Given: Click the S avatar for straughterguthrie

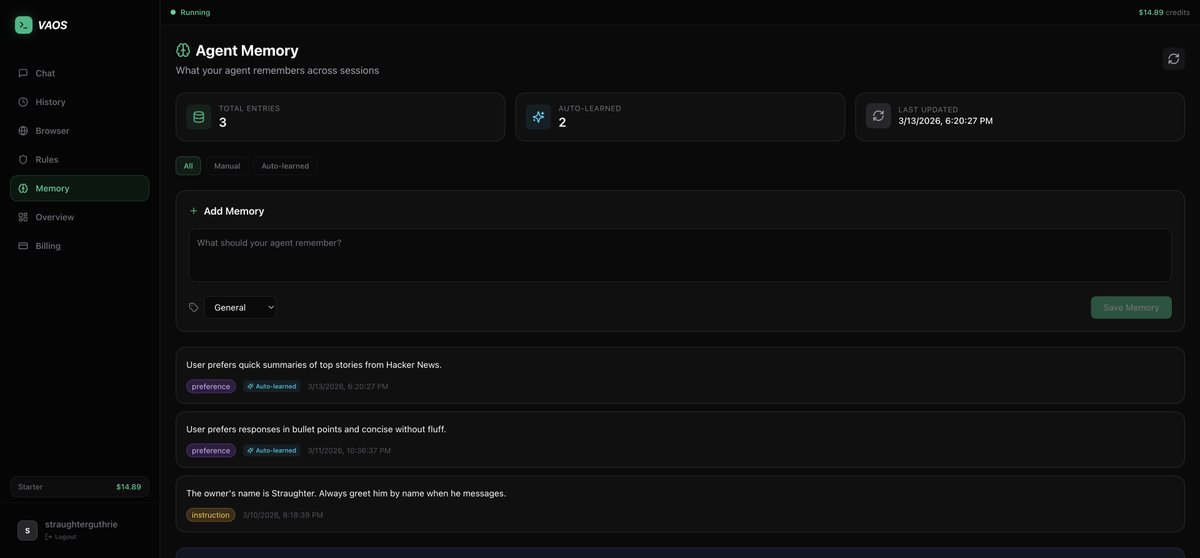Looking at the screenshot, I should tap(27, 530).
